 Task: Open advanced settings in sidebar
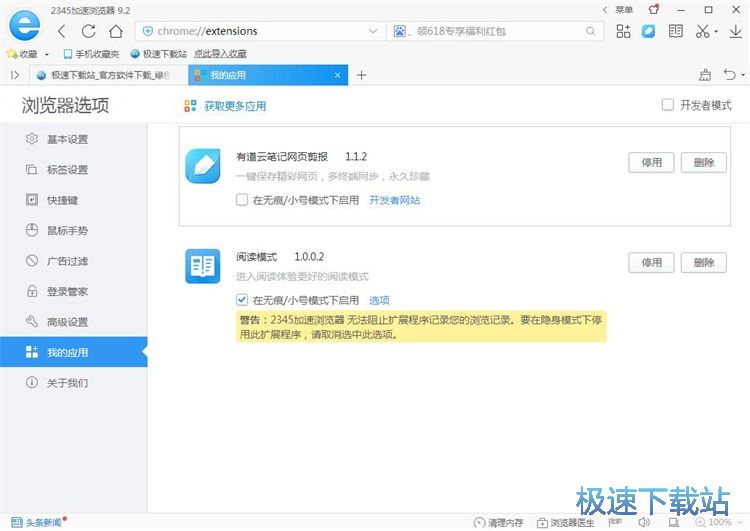pyautogui.click(x=74, y=322)
